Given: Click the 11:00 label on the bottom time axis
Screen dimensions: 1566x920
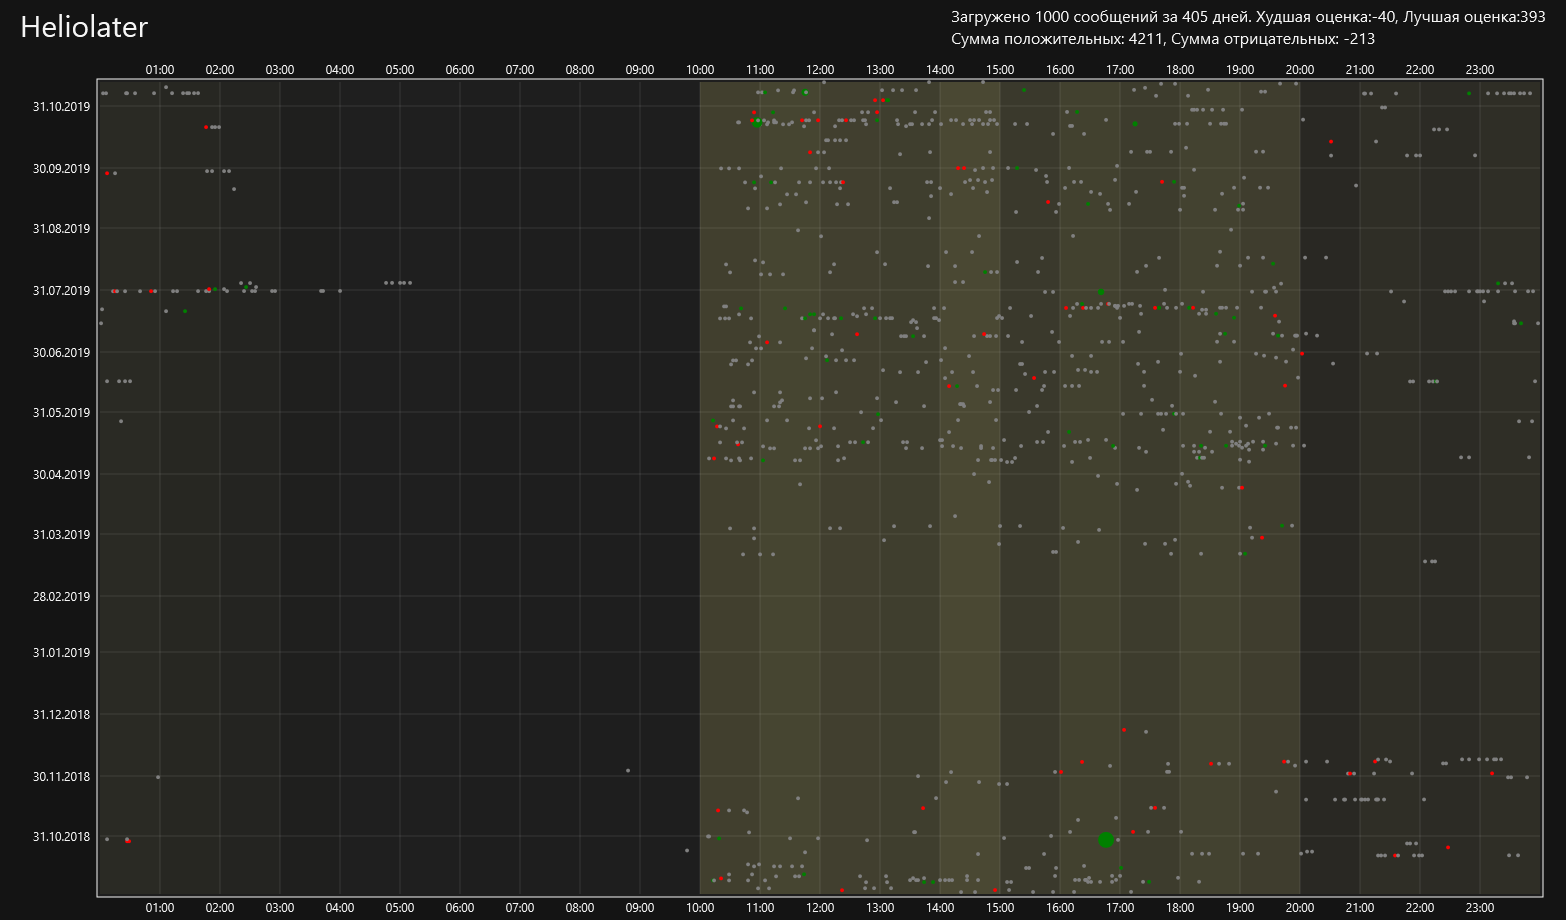Looking at the screenshot, I should (760, 908).
